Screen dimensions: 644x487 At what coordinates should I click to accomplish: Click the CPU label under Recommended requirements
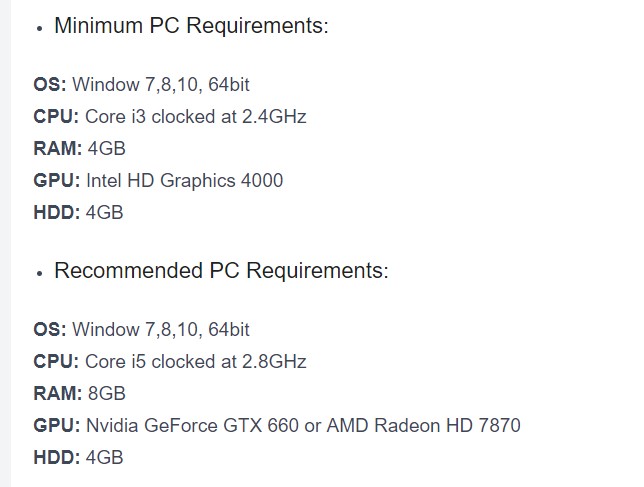pyautogui.click(x=56, y=361)
